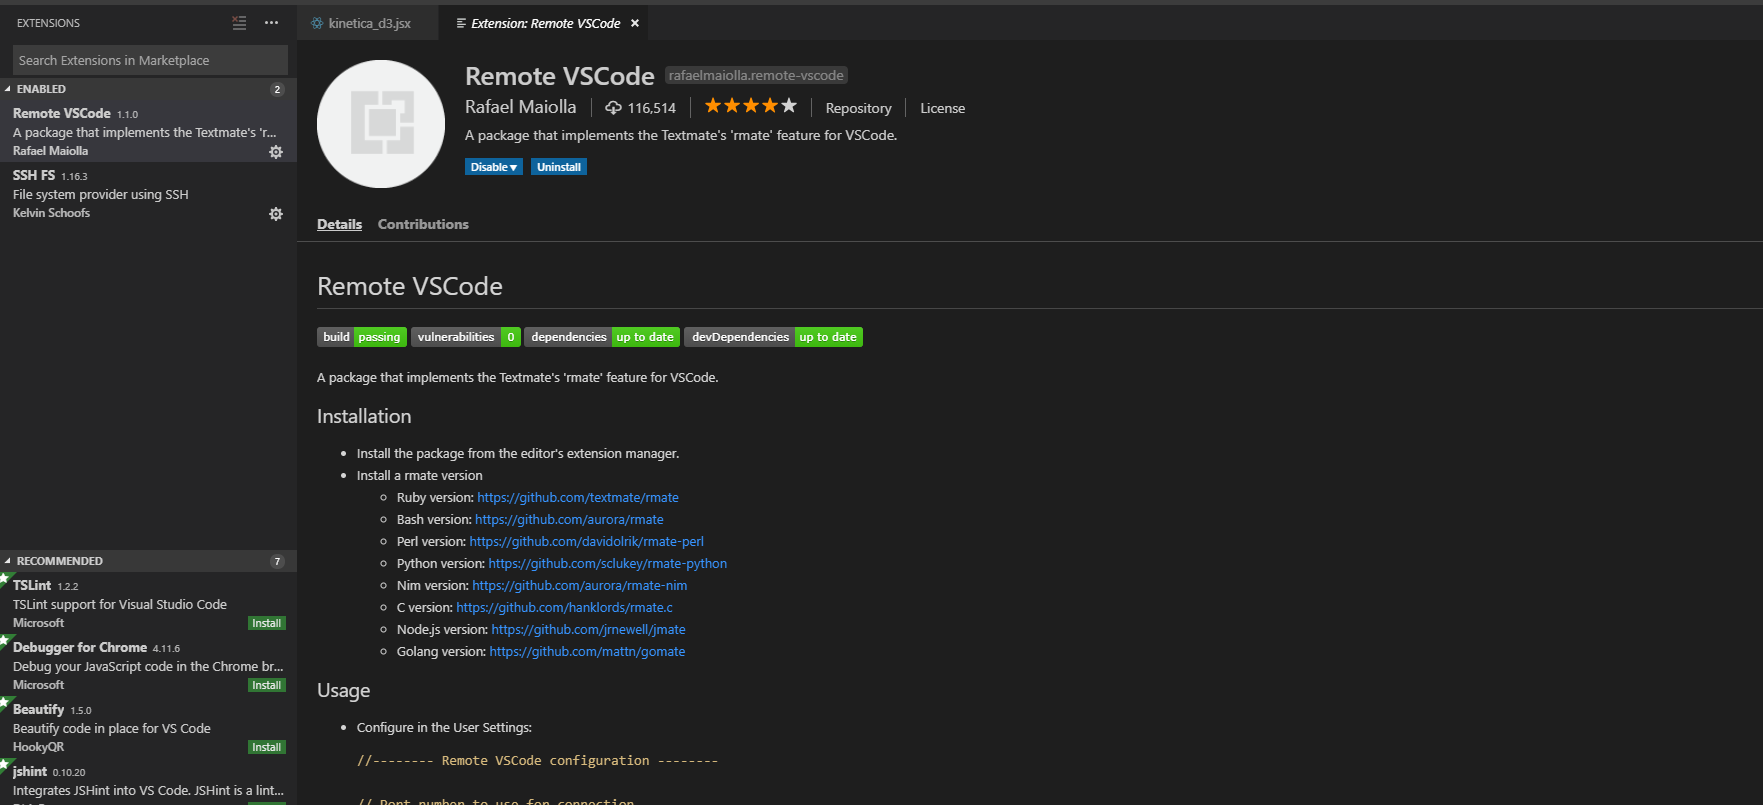Close the Extension: Remote VSCode tab
Screen dimensions: 1763x805
[634, 23]
